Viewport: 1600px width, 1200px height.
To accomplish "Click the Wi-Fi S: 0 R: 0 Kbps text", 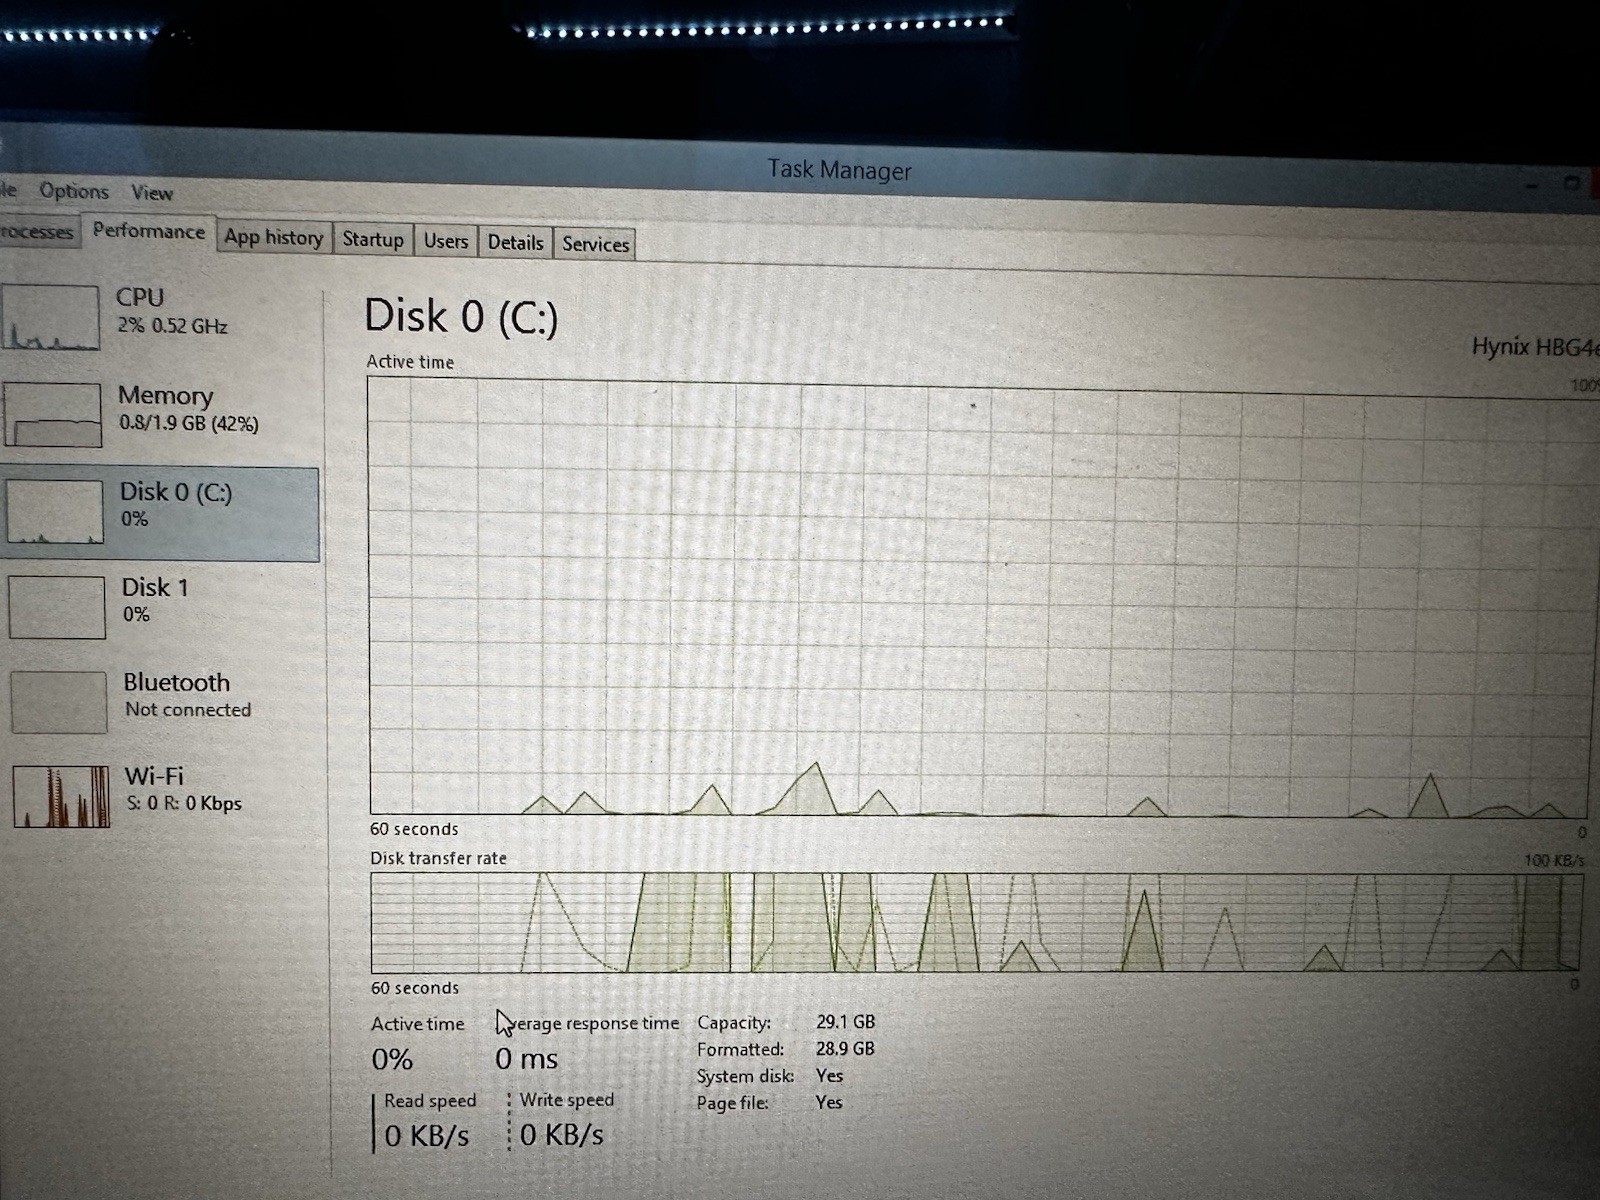I will (184, 789).
